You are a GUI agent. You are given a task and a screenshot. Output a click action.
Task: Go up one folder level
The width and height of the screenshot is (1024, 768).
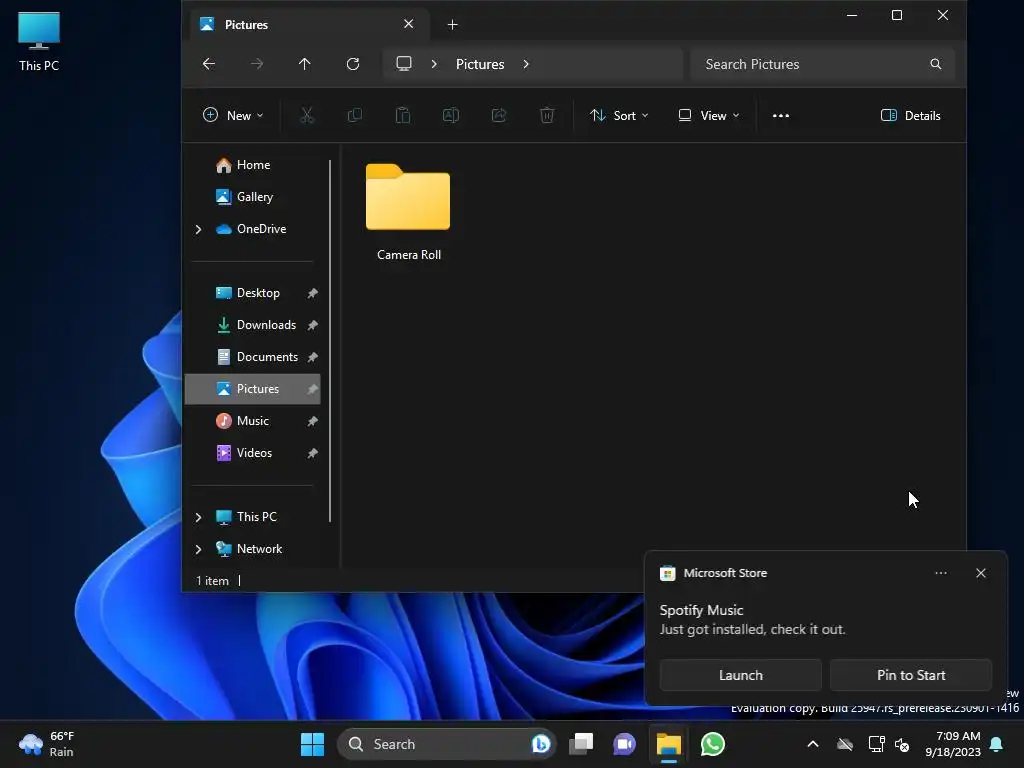pyautogui.click(x=304, y=64)
